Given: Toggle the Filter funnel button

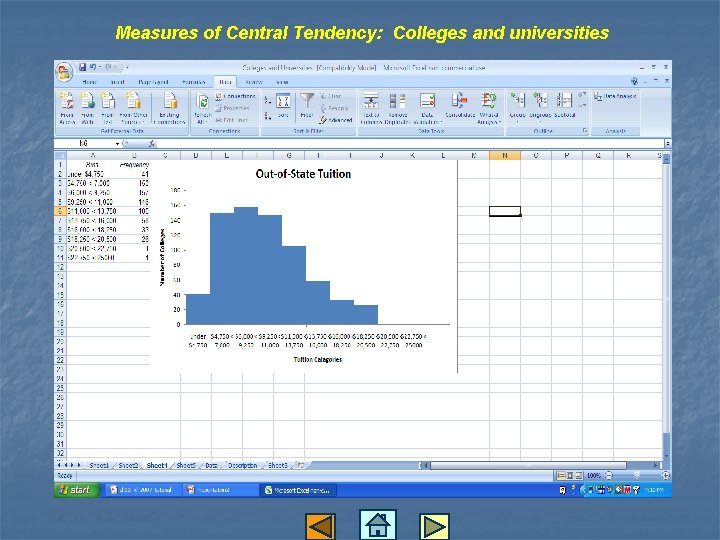Looking at the screenshot, I should coord(307,106).
